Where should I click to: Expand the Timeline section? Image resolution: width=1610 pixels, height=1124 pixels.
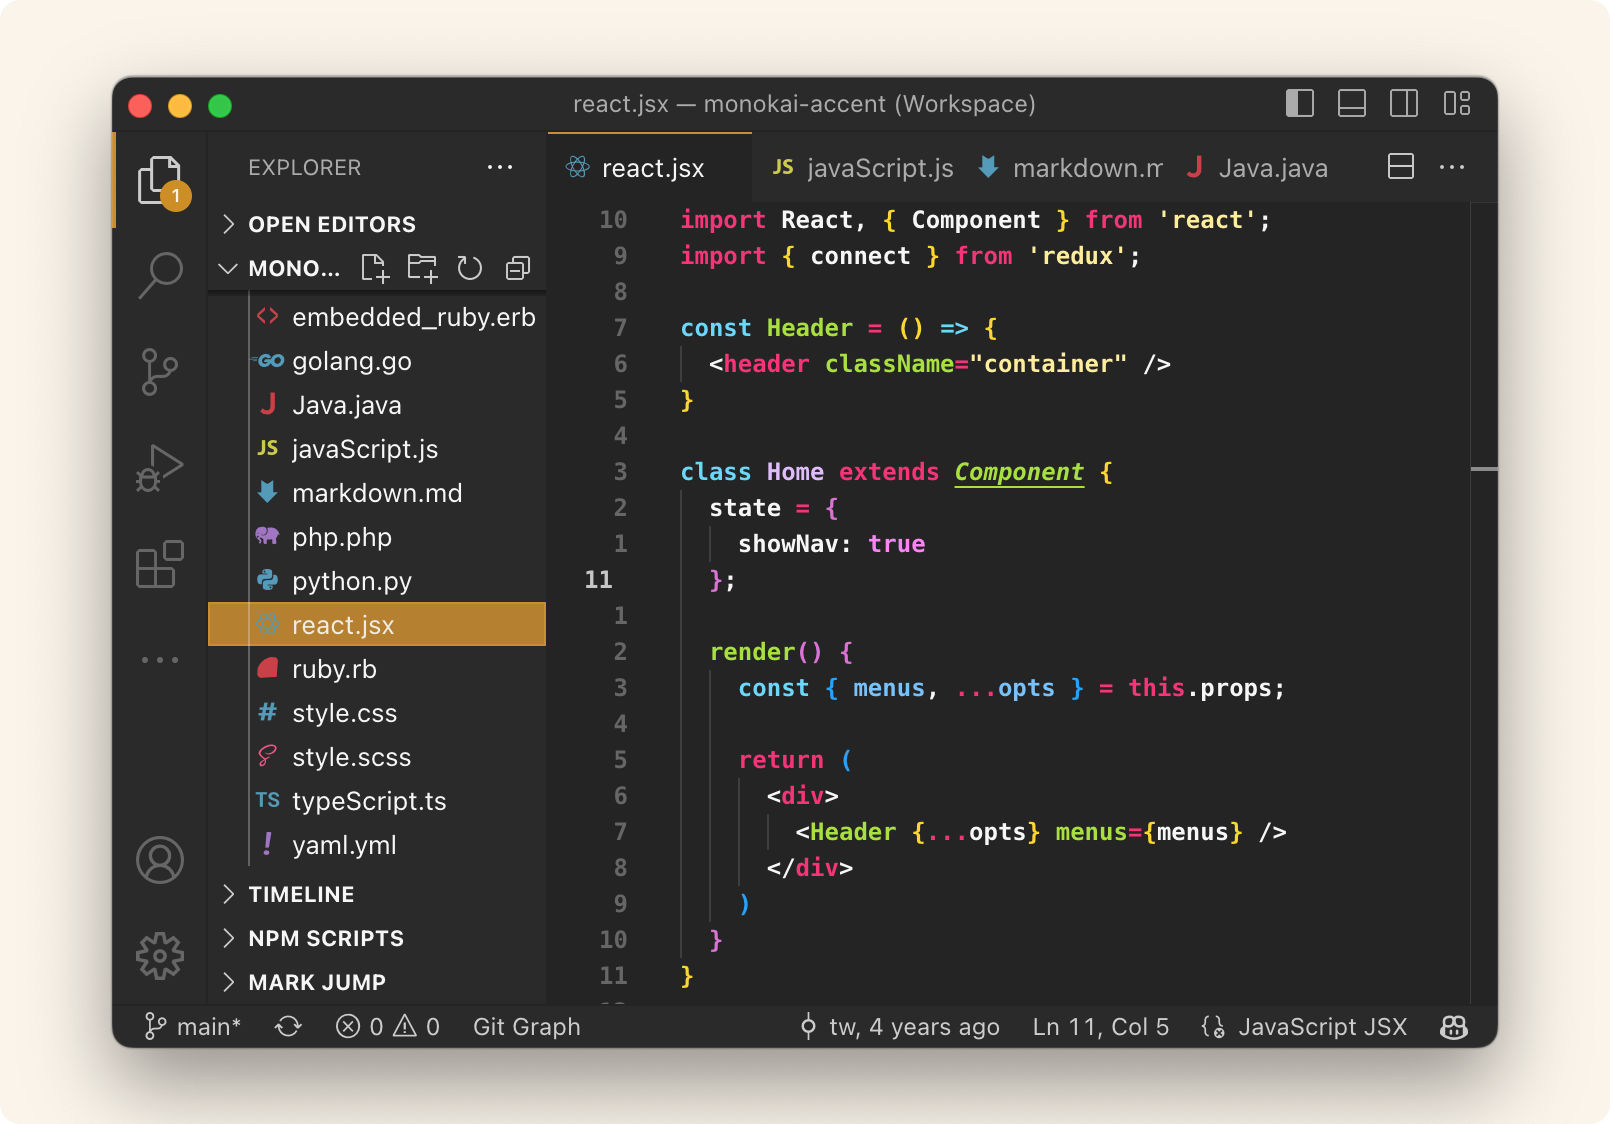[377, 894]
